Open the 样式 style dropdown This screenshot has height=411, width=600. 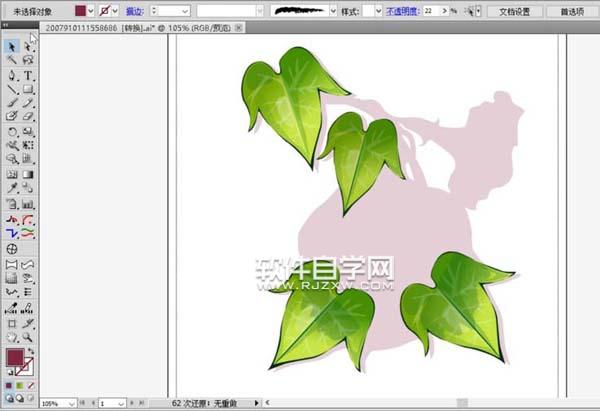378,11
